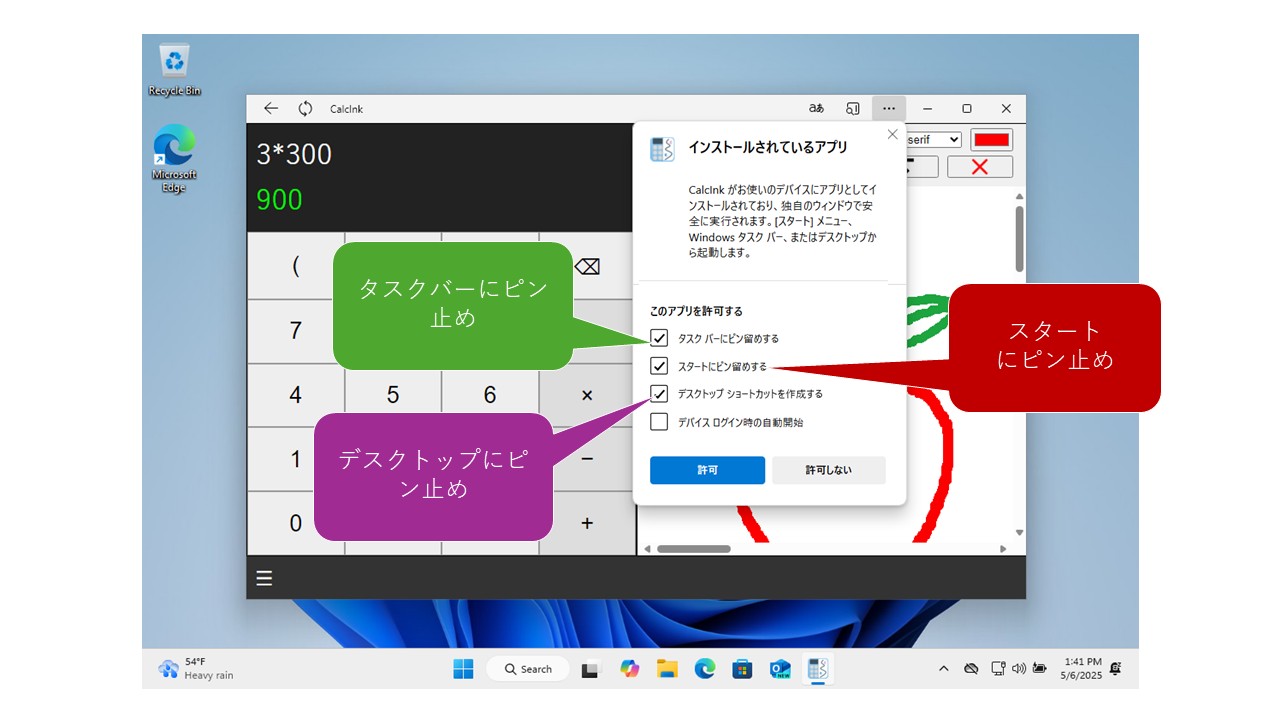Click the cloud sync tray icon

pyautogui.click(x=971, y=669)
